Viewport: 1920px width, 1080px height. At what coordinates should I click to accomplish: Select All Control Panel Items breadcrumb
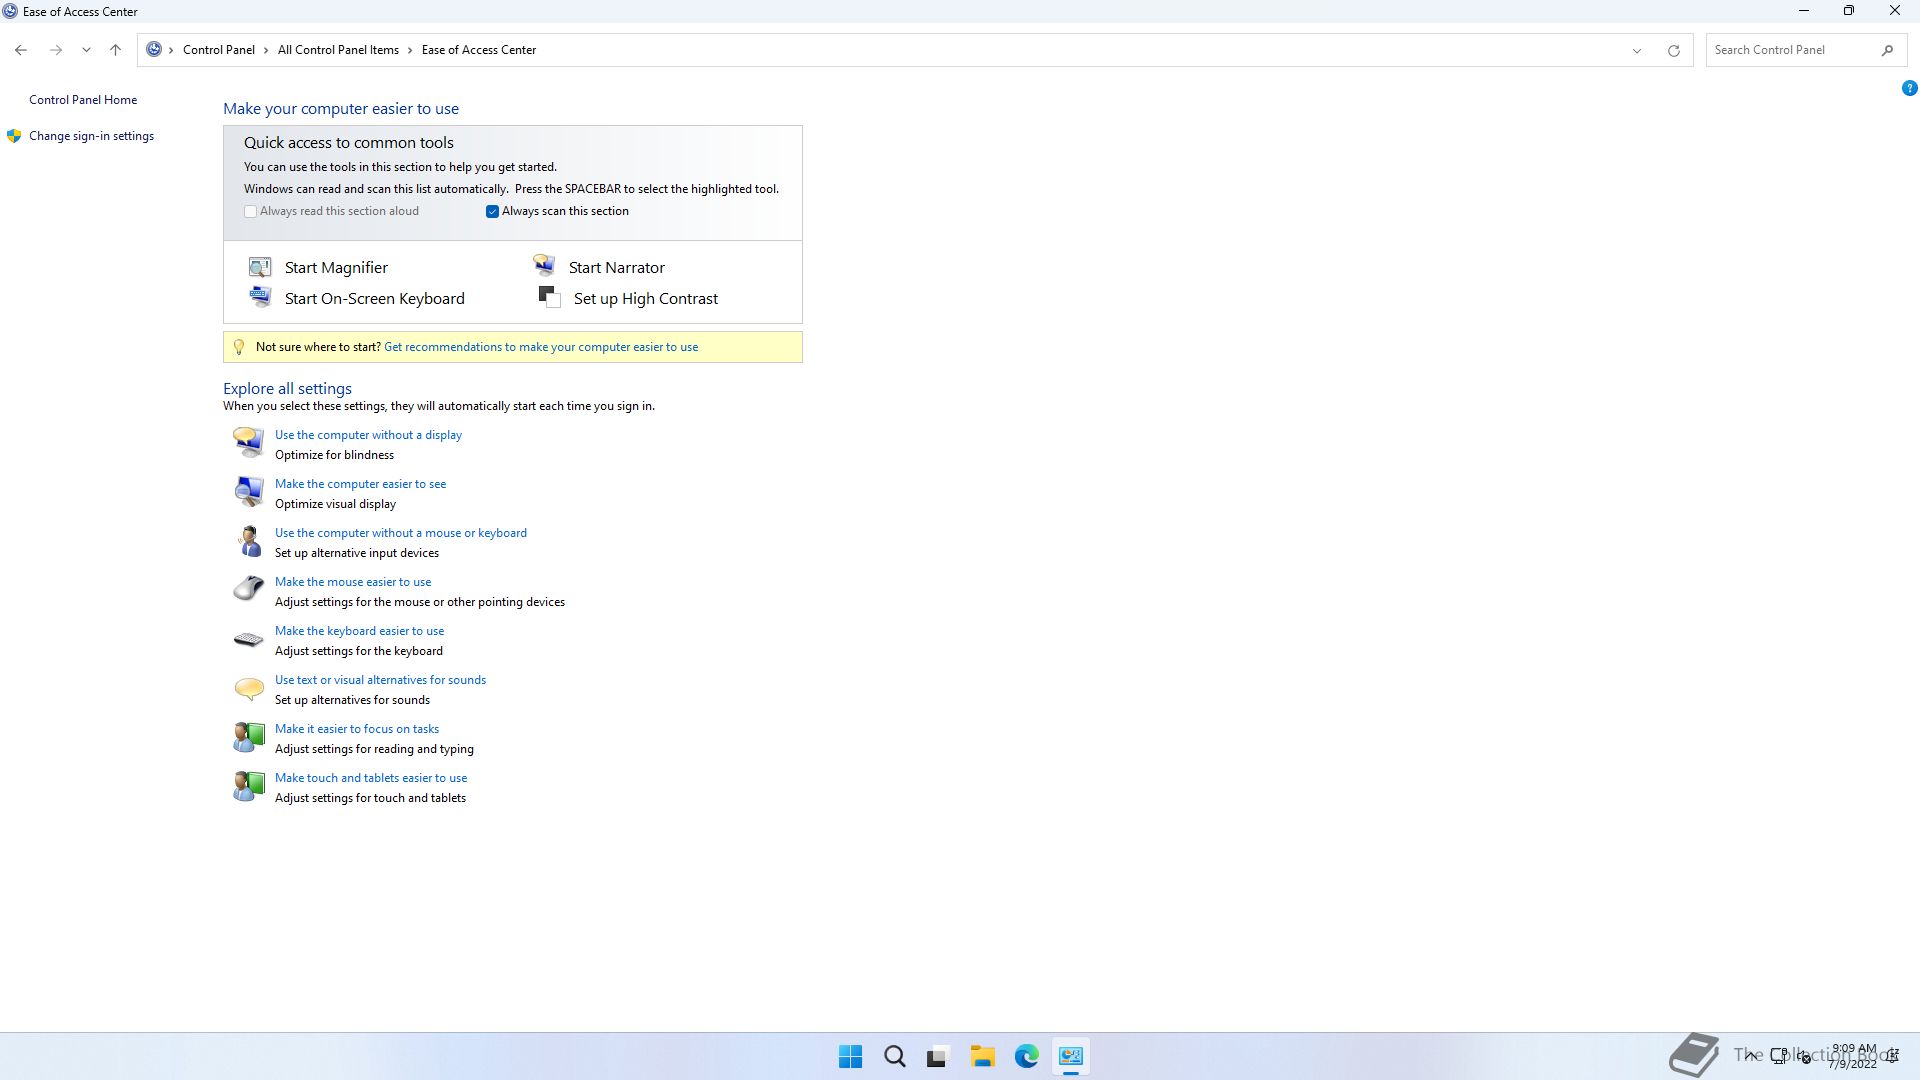338,50
